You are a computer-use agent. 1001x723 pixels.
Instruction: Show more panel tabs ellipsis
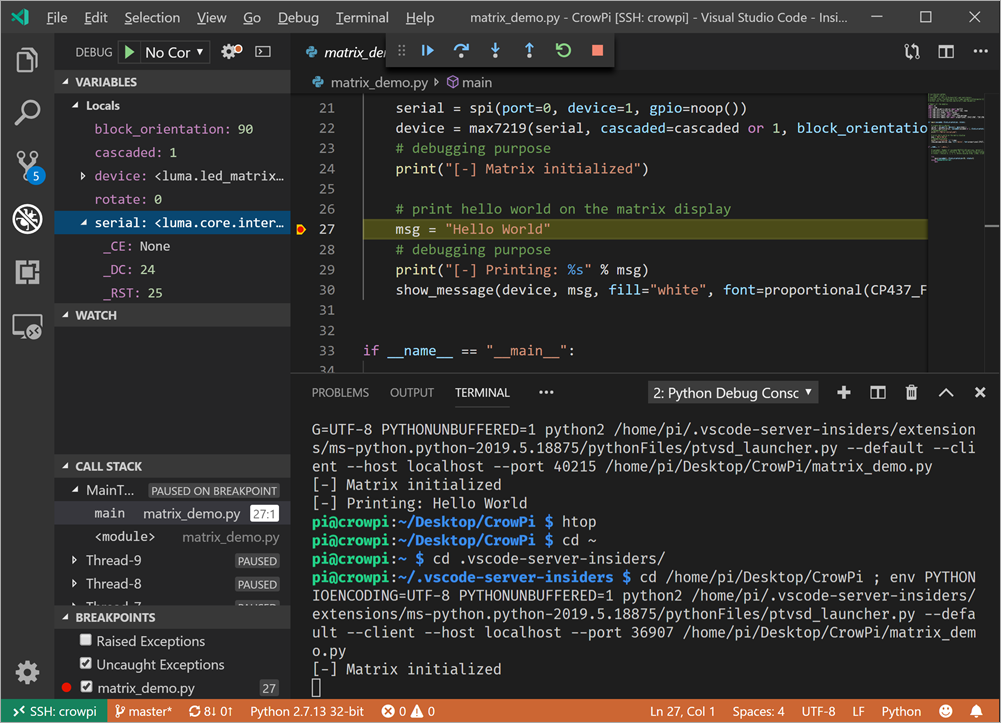pyautogui.click(x=546, y=392)
